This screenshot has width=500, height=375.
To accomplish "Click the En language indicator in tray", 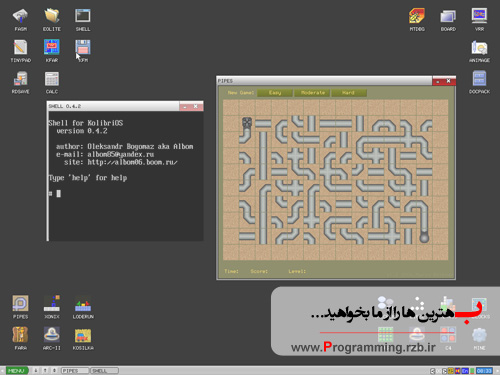I will 465,371.
